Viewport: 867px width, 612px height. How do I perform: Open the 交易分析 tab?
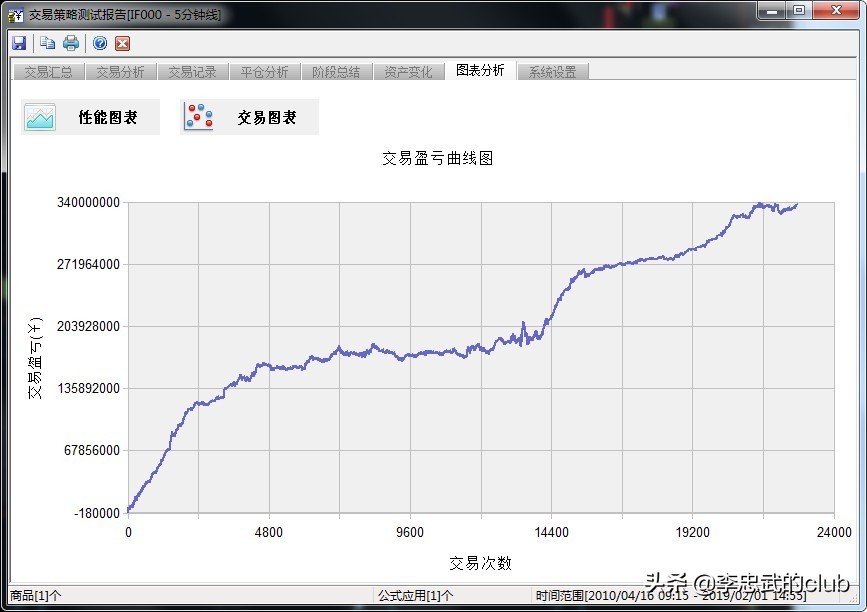click(119, 71)
